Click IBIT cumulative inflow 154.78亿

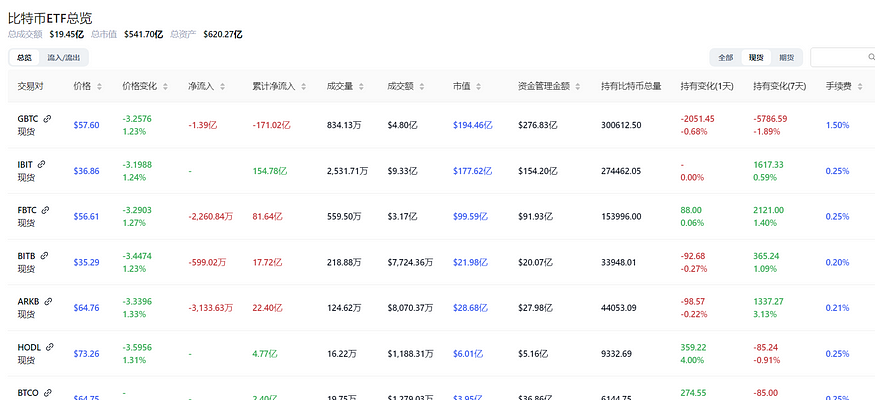click(270, 171)
